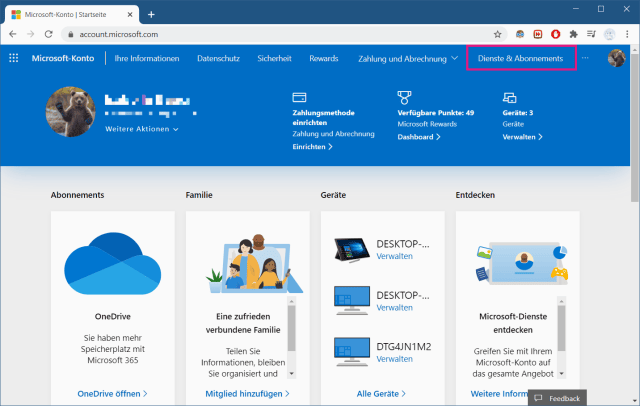Open the Chrome three-dot menu
The width and height of the screenshot is (640, 406).
[627, 34]
